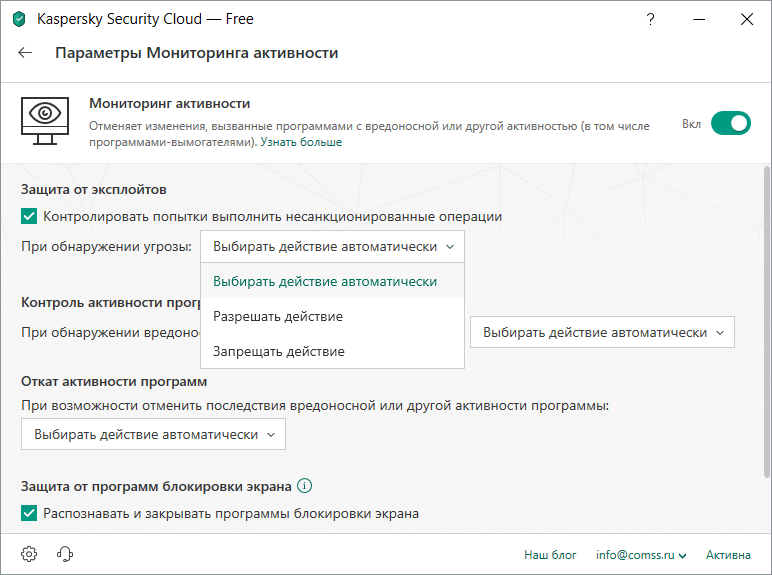Minimize the Kaspersky window

(x=699, y=19)
